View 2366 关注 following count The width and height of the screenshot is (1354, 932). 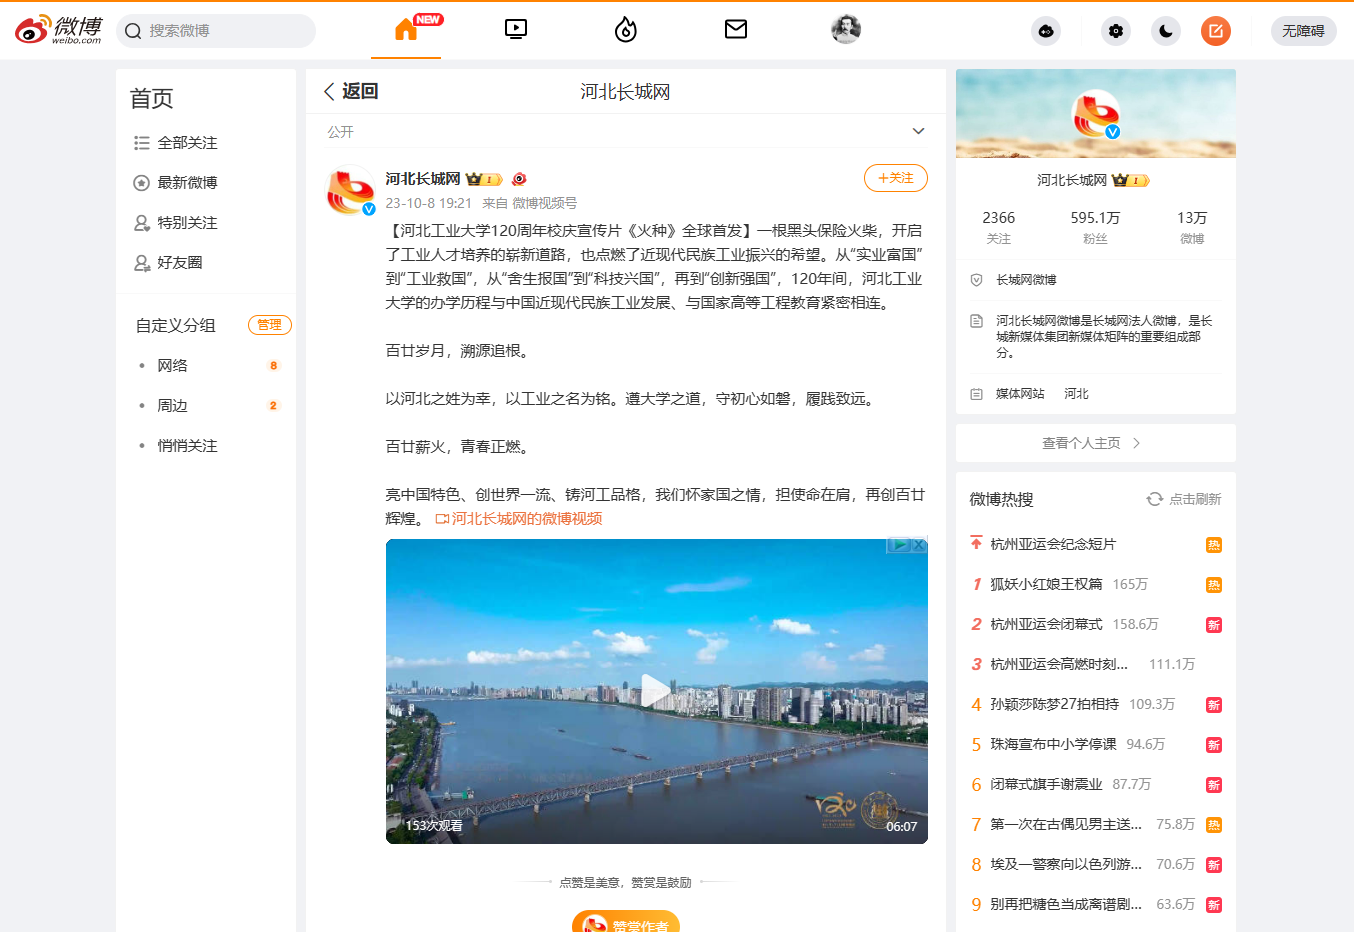coord(999,227)
